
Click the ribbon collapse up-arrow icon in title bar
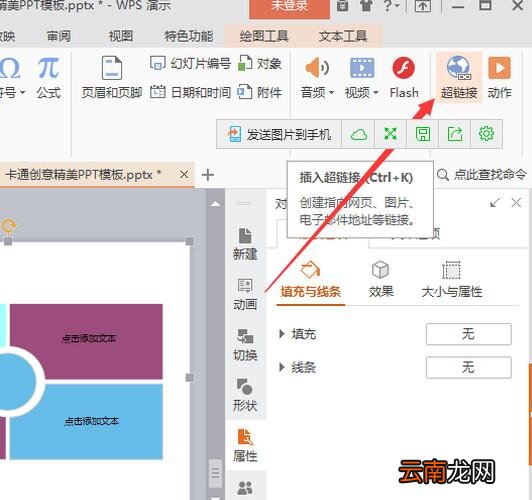coord(423,6)
